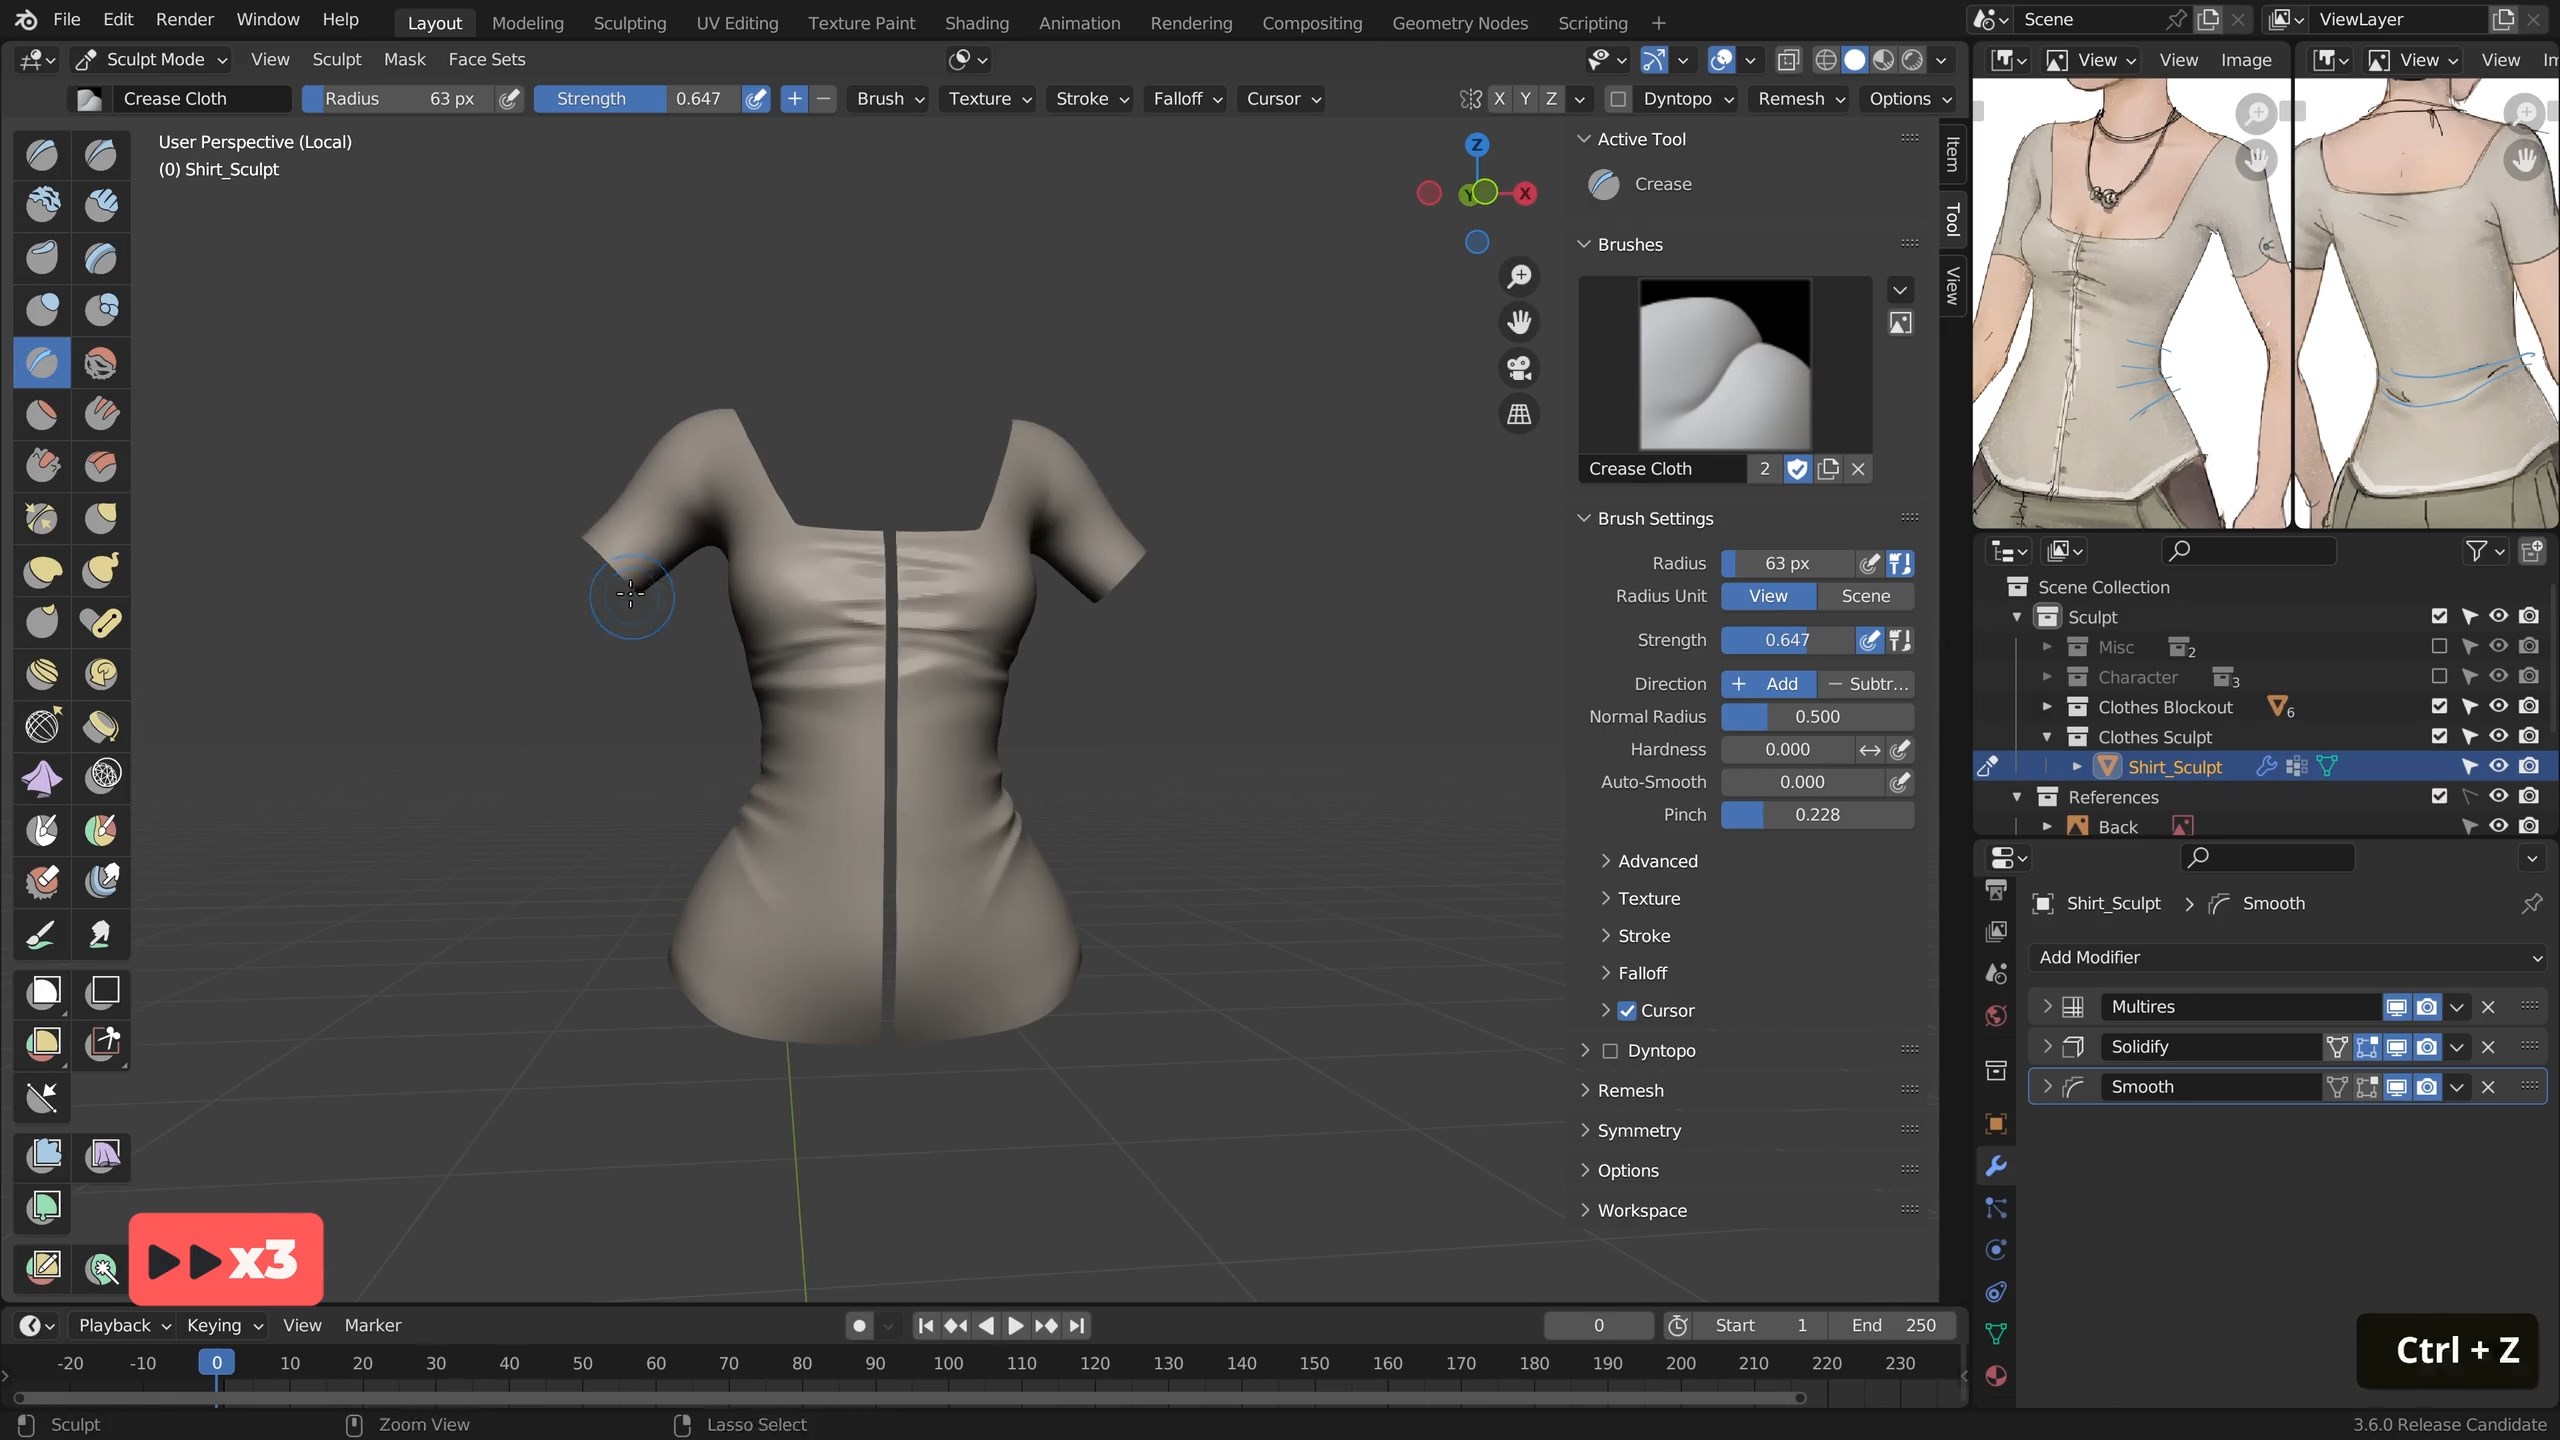This screenshot has width=2560, height=1440.
Task: Expand the Symmetry panel
Action: [x=1639, y=1130]
